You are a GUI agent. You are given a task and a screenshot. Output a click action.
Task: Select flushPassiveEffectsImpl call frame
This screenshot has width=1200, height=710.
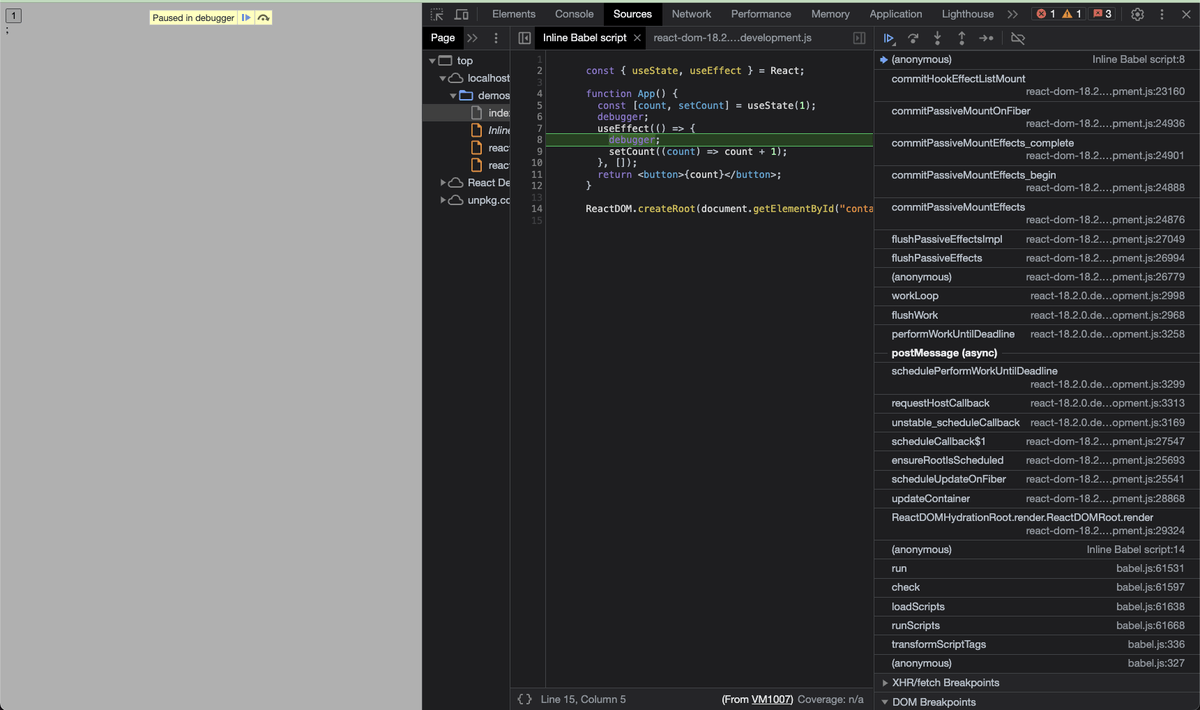point(1037,239)
